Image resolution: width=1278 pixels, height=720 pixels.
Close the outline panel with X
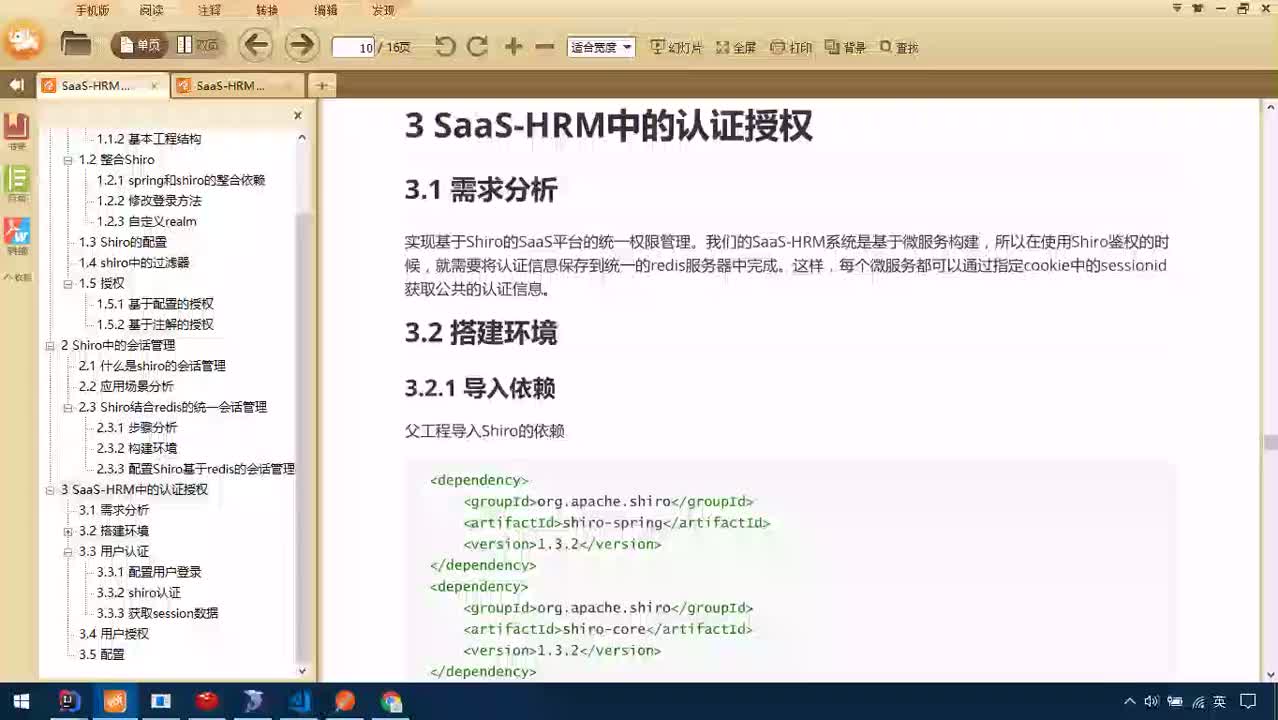pos(297,116)
